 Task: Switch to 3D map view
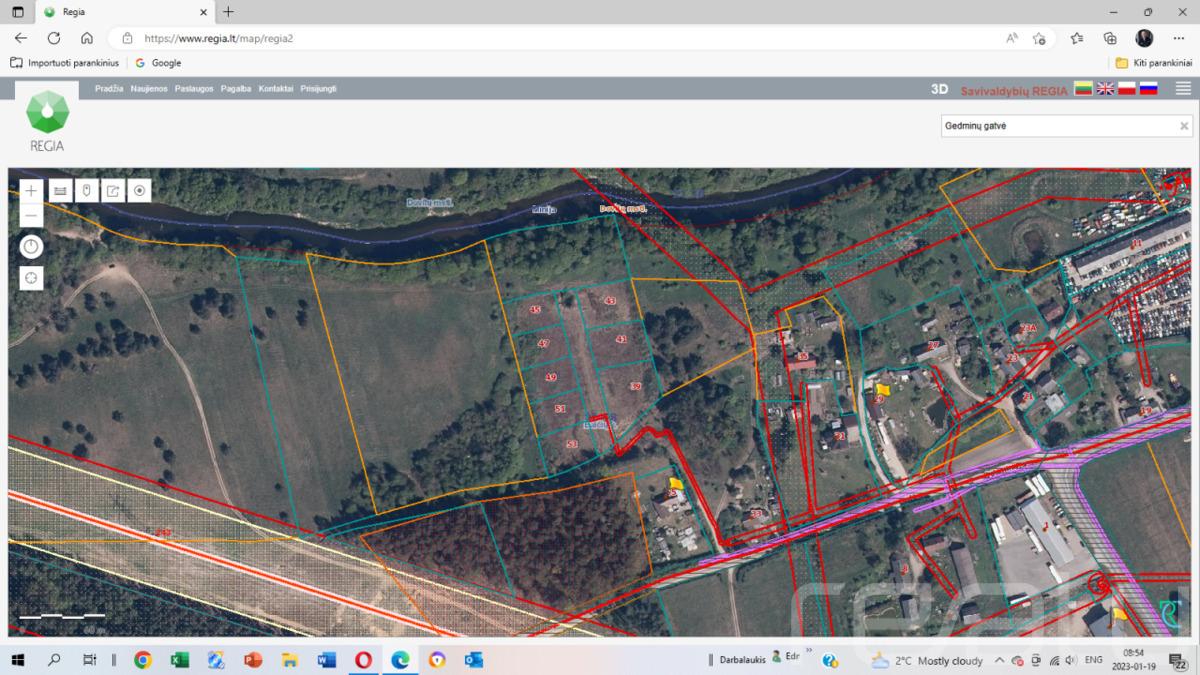pyautogui.click(x=939, y=89)
